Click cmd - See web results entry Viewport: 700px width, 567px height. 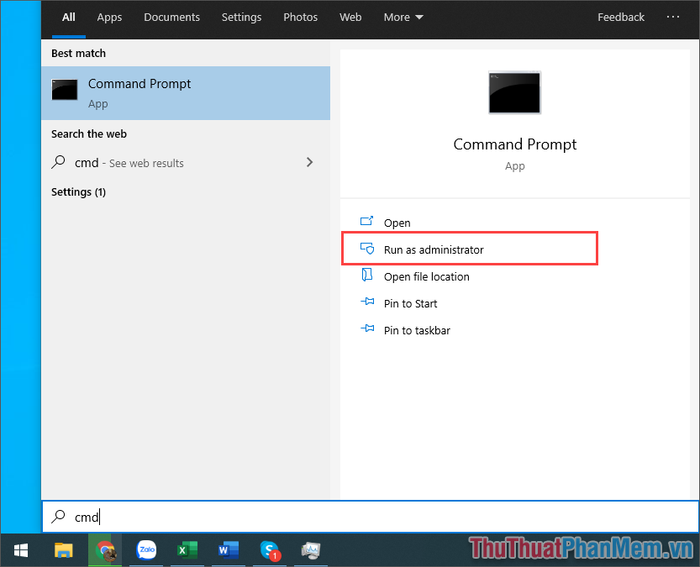[186, 163]
